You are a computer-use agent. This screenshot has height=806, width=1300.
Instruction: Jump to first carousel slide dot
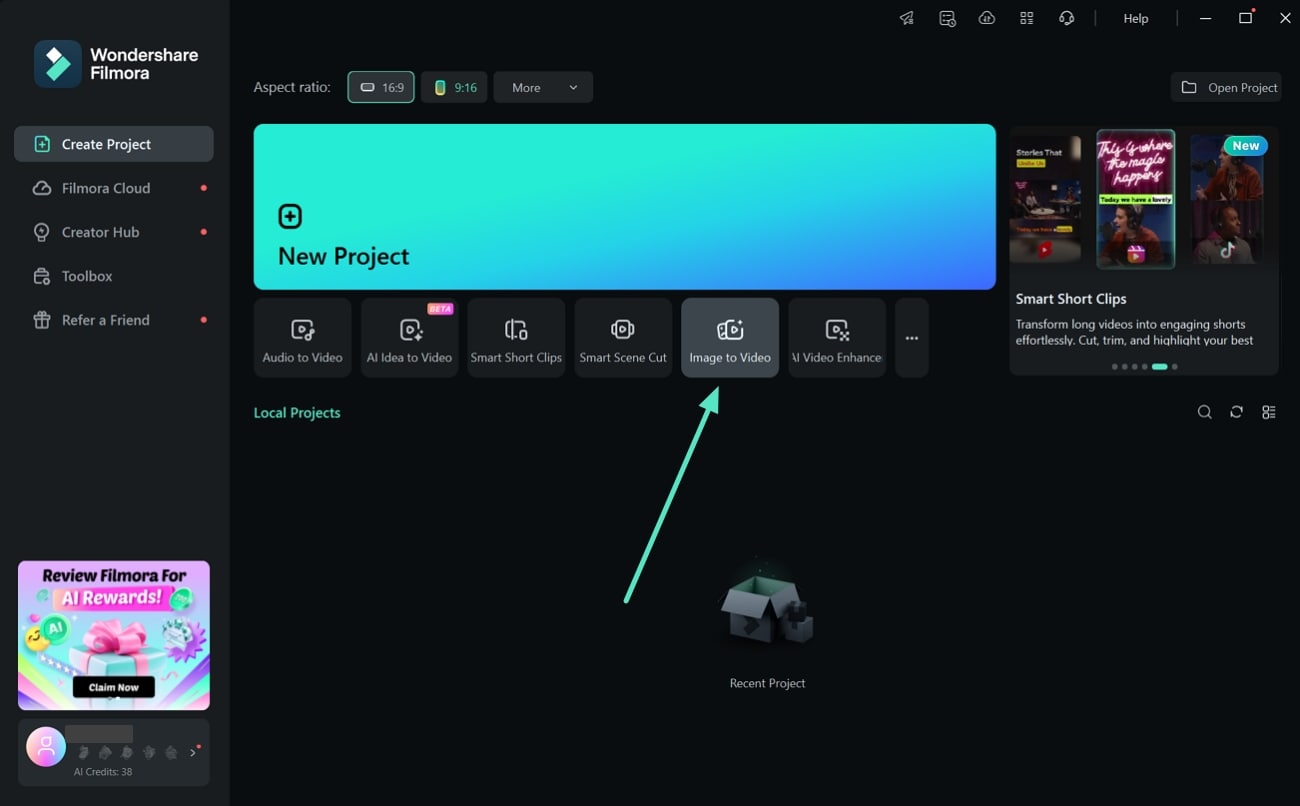(1115, 367)
